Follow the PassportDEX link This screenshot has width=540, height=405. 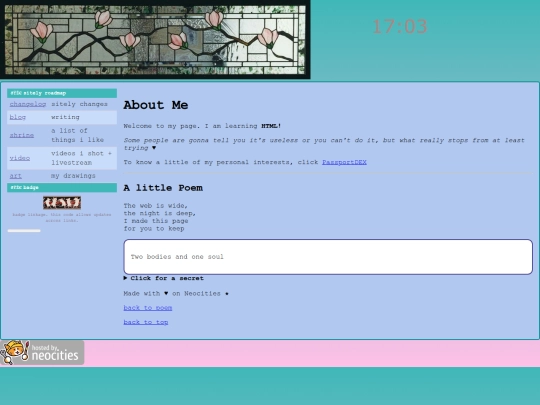(x=344, y=162)
